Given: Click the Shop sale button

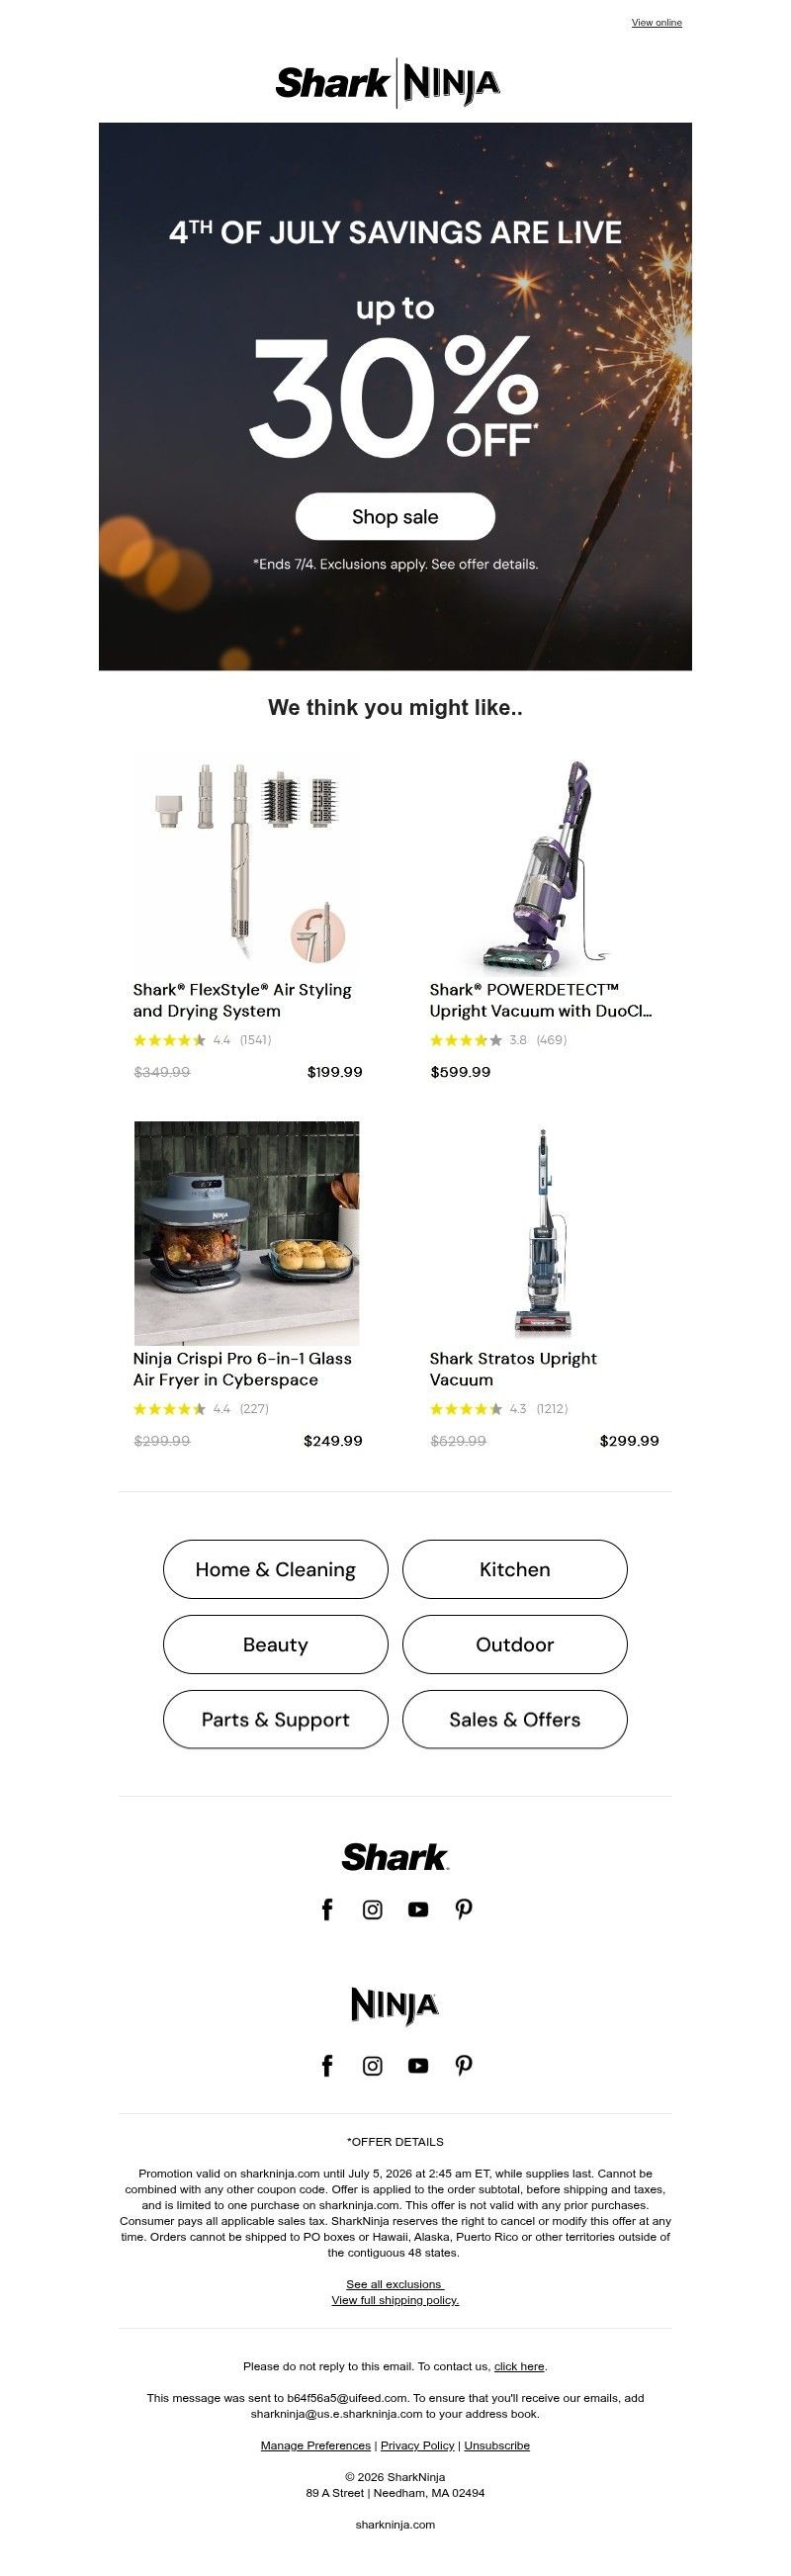Looking at the screenshot, I should (395, 516).
